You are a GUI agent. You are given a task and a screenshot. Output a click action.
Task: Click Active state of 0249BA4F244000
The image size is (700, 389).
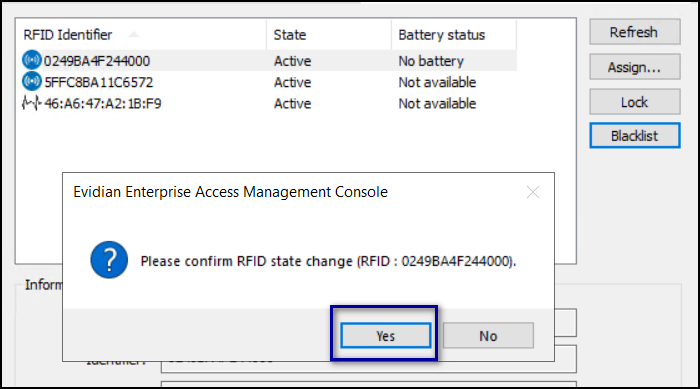pyautogui.click(x=292, y=61)
